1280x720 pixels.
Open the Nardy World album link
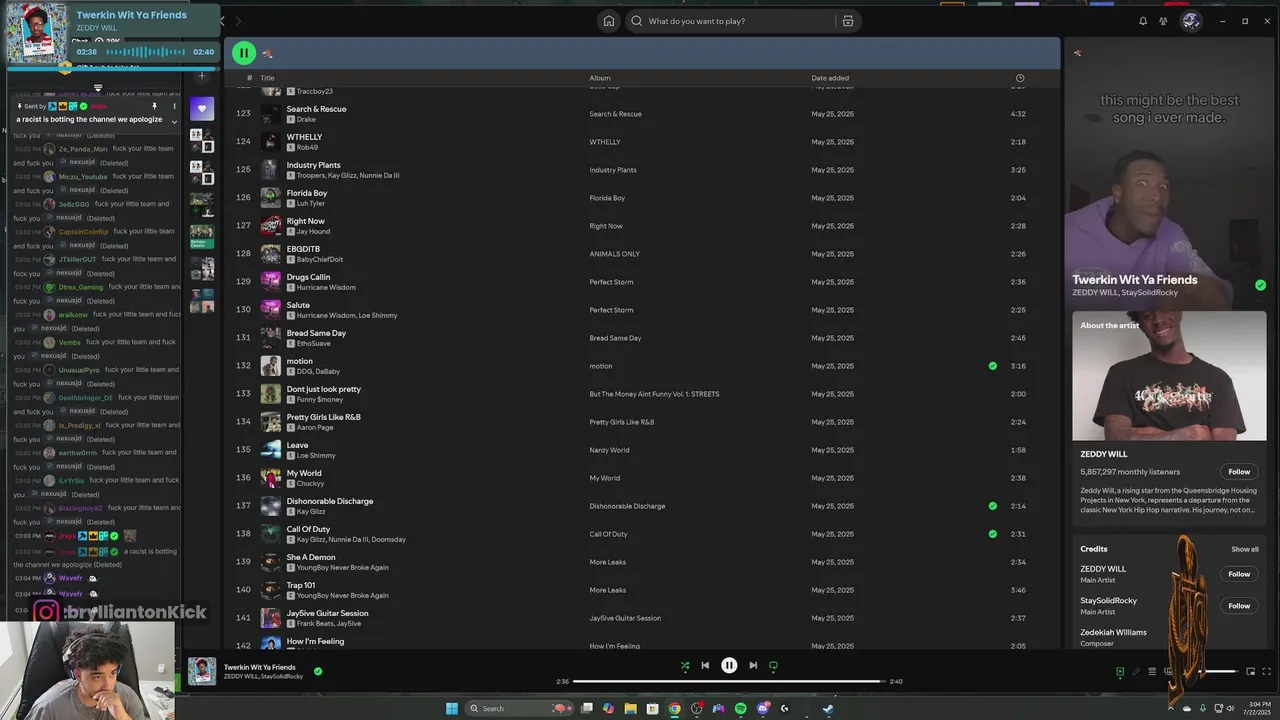coord(609,450)
